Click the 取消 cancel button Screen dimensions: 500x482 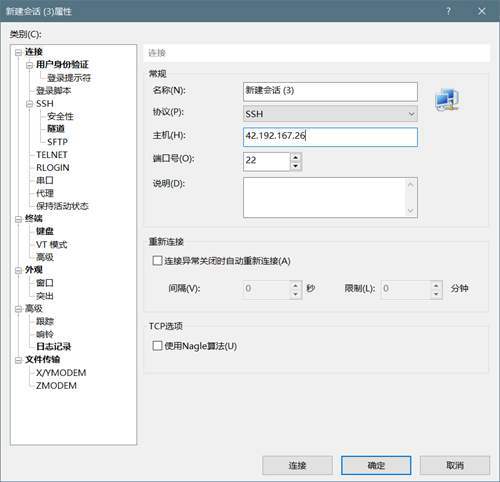click(455, 465)
